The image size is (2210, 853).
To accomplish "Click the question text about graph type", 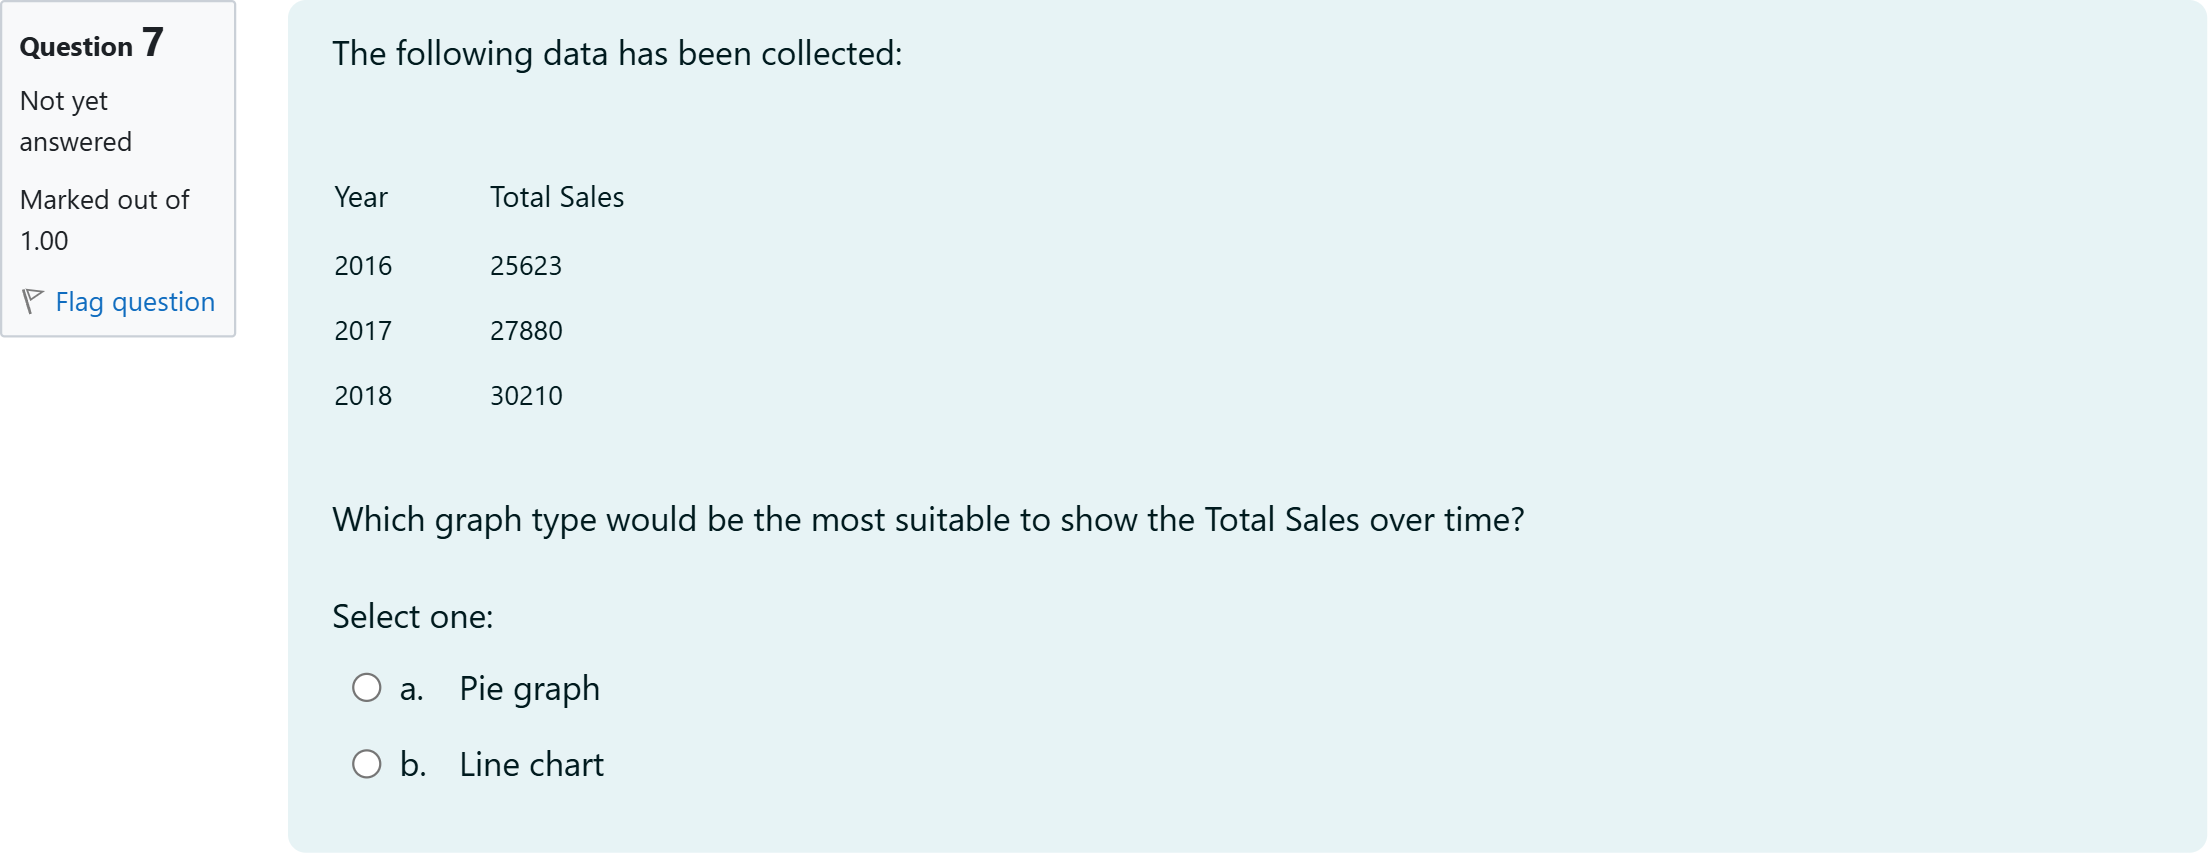I will (928, 520).
